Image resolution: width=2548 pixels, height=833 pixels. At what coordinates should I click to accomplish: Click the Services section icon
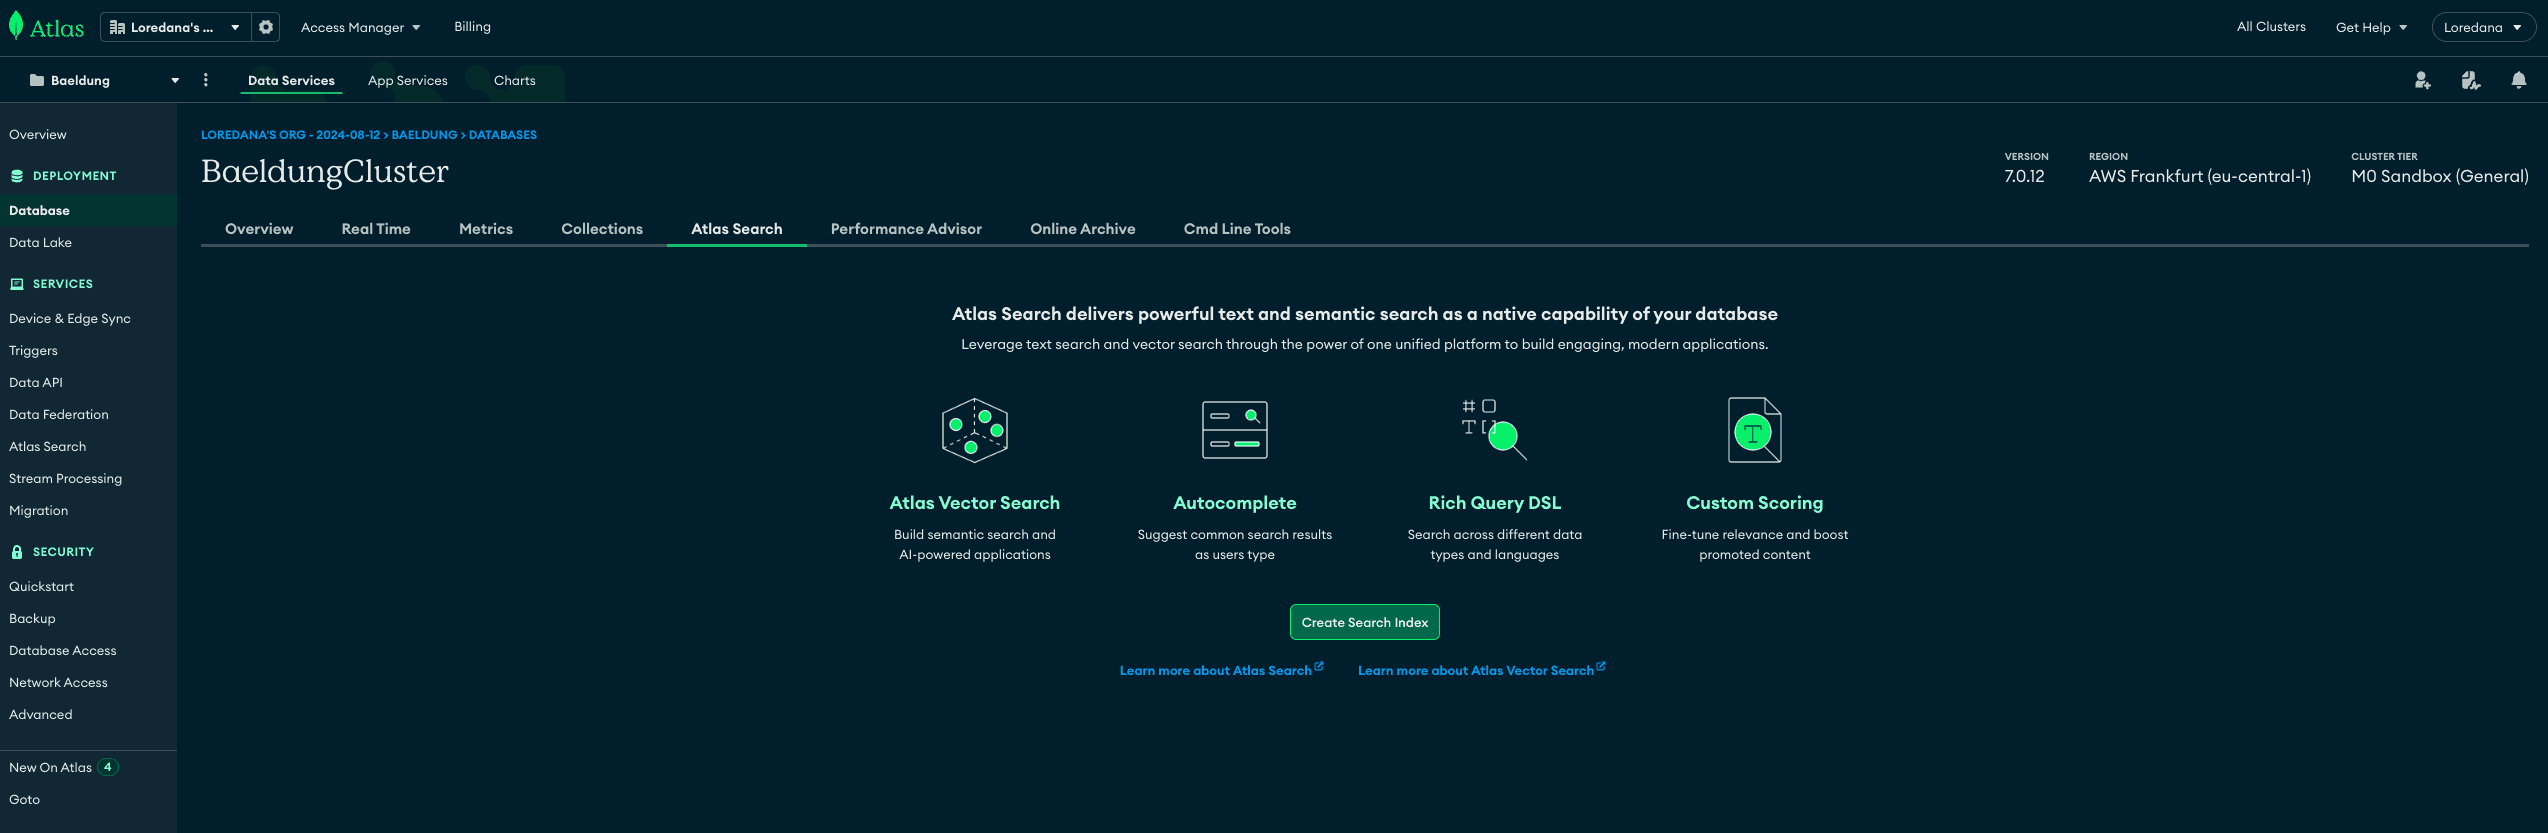tap(17, 284)
